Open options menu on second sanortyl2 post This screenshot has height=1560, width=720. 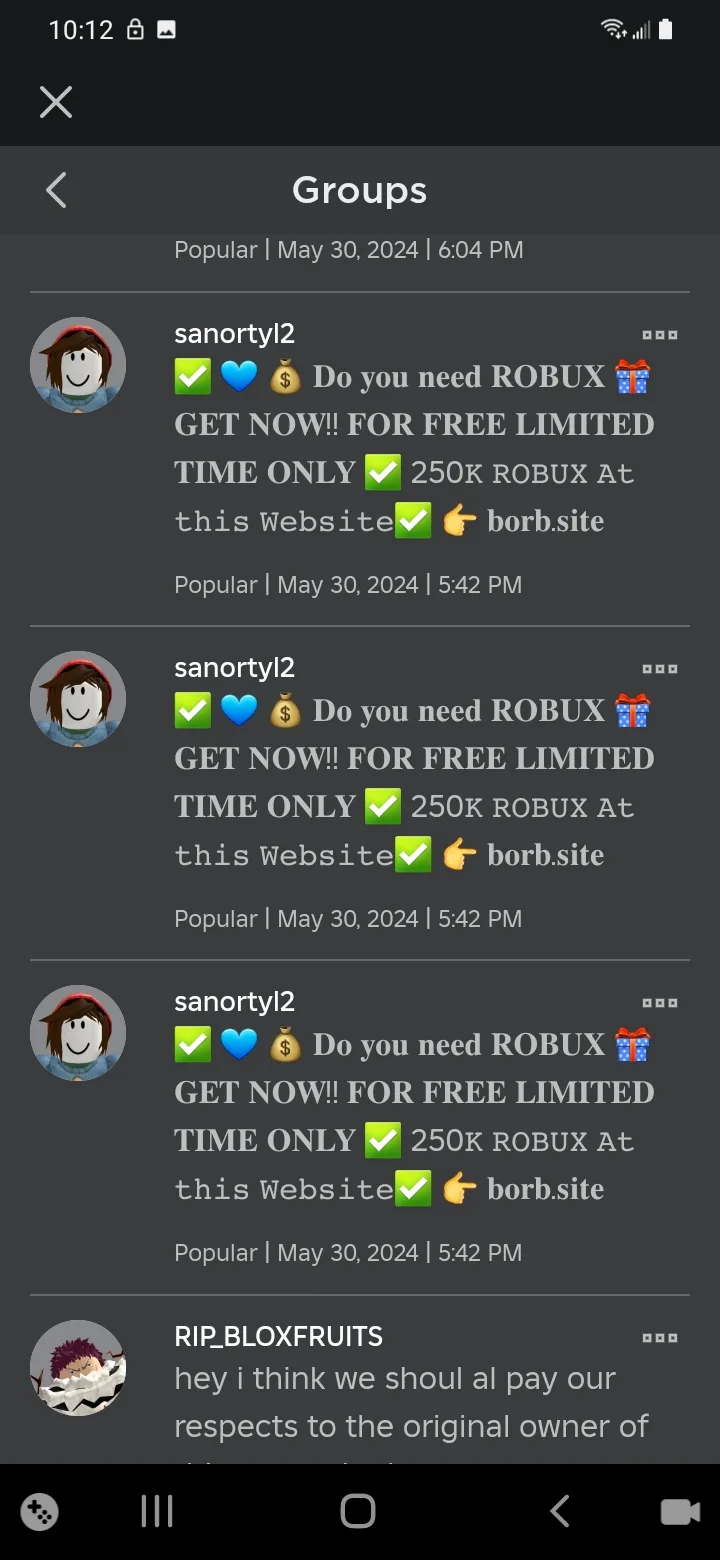[x=660, y=669]
